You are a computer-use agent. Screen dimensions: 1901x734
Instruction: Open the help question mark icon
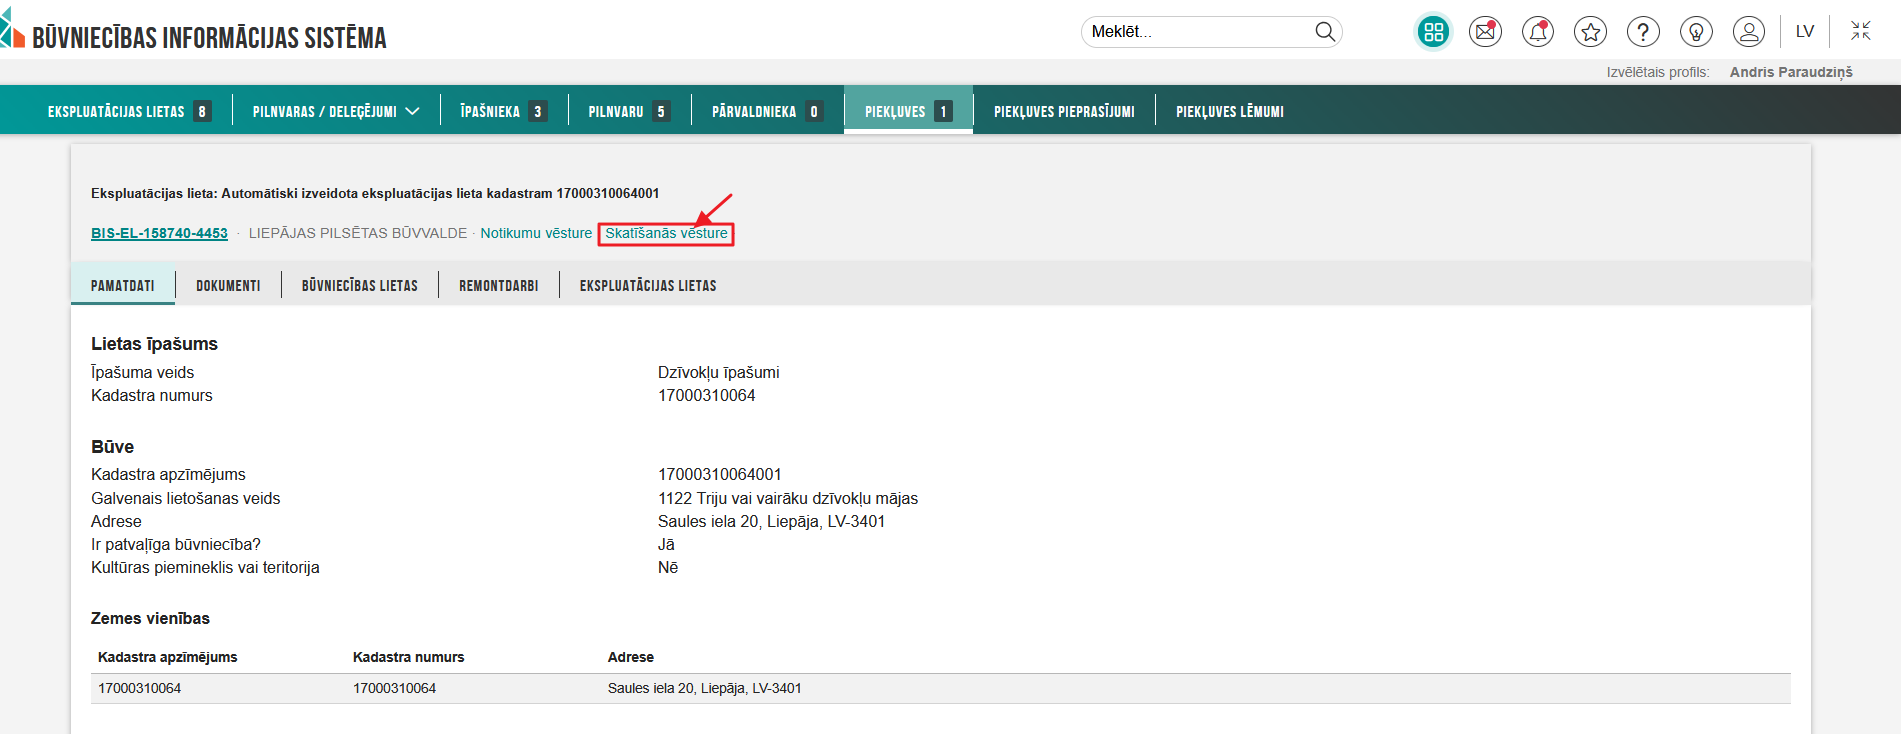pos(1643,32)
